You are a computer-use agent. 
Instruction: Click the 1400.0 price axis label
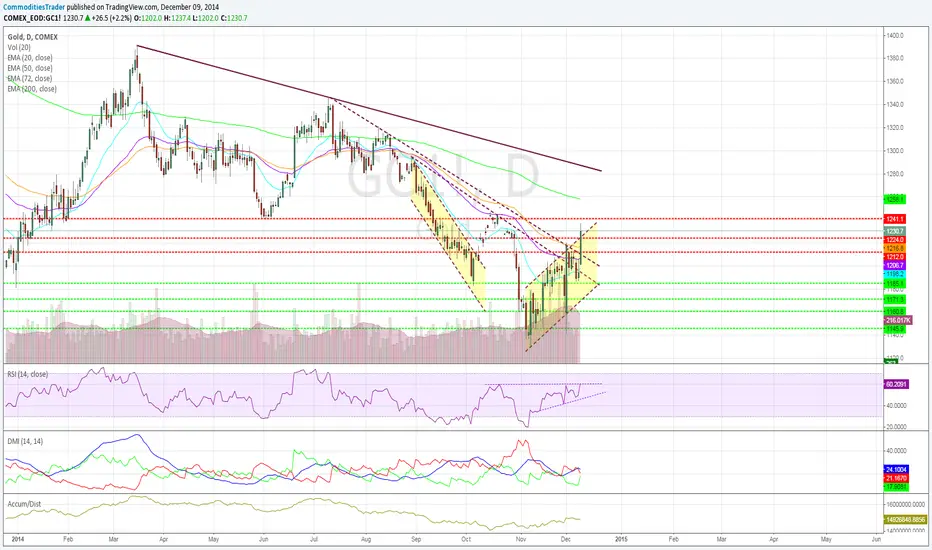pyautogui.click(x=895, y=36)
